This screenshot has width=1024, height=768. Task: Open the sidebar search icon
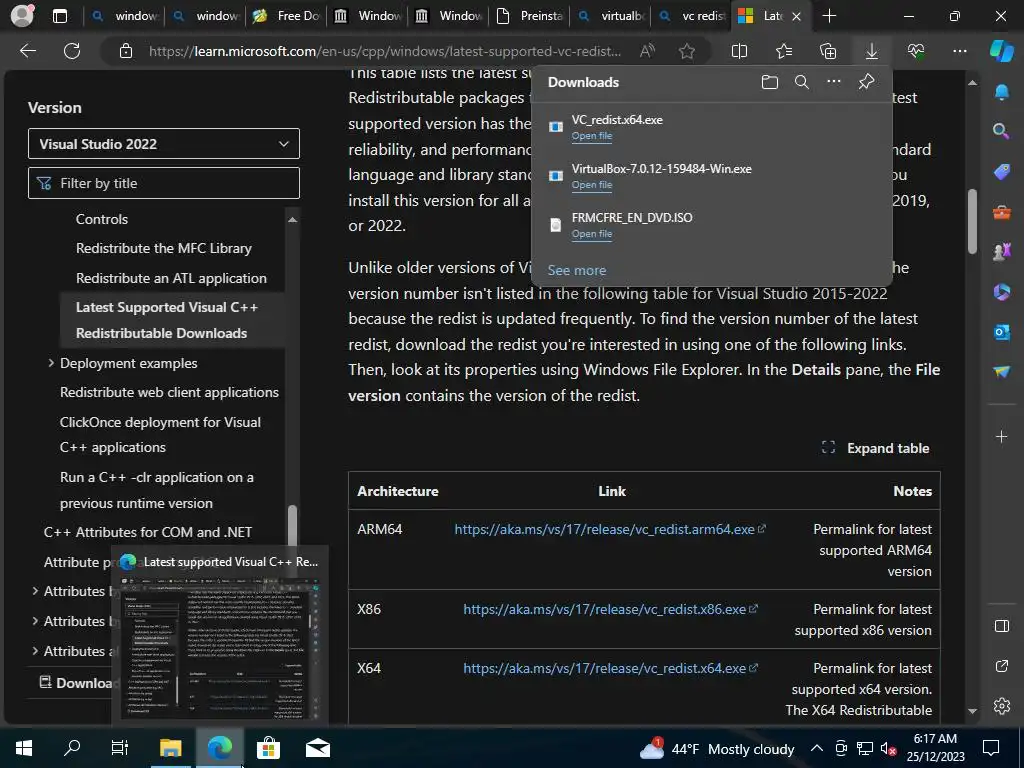coord(1001,131)
